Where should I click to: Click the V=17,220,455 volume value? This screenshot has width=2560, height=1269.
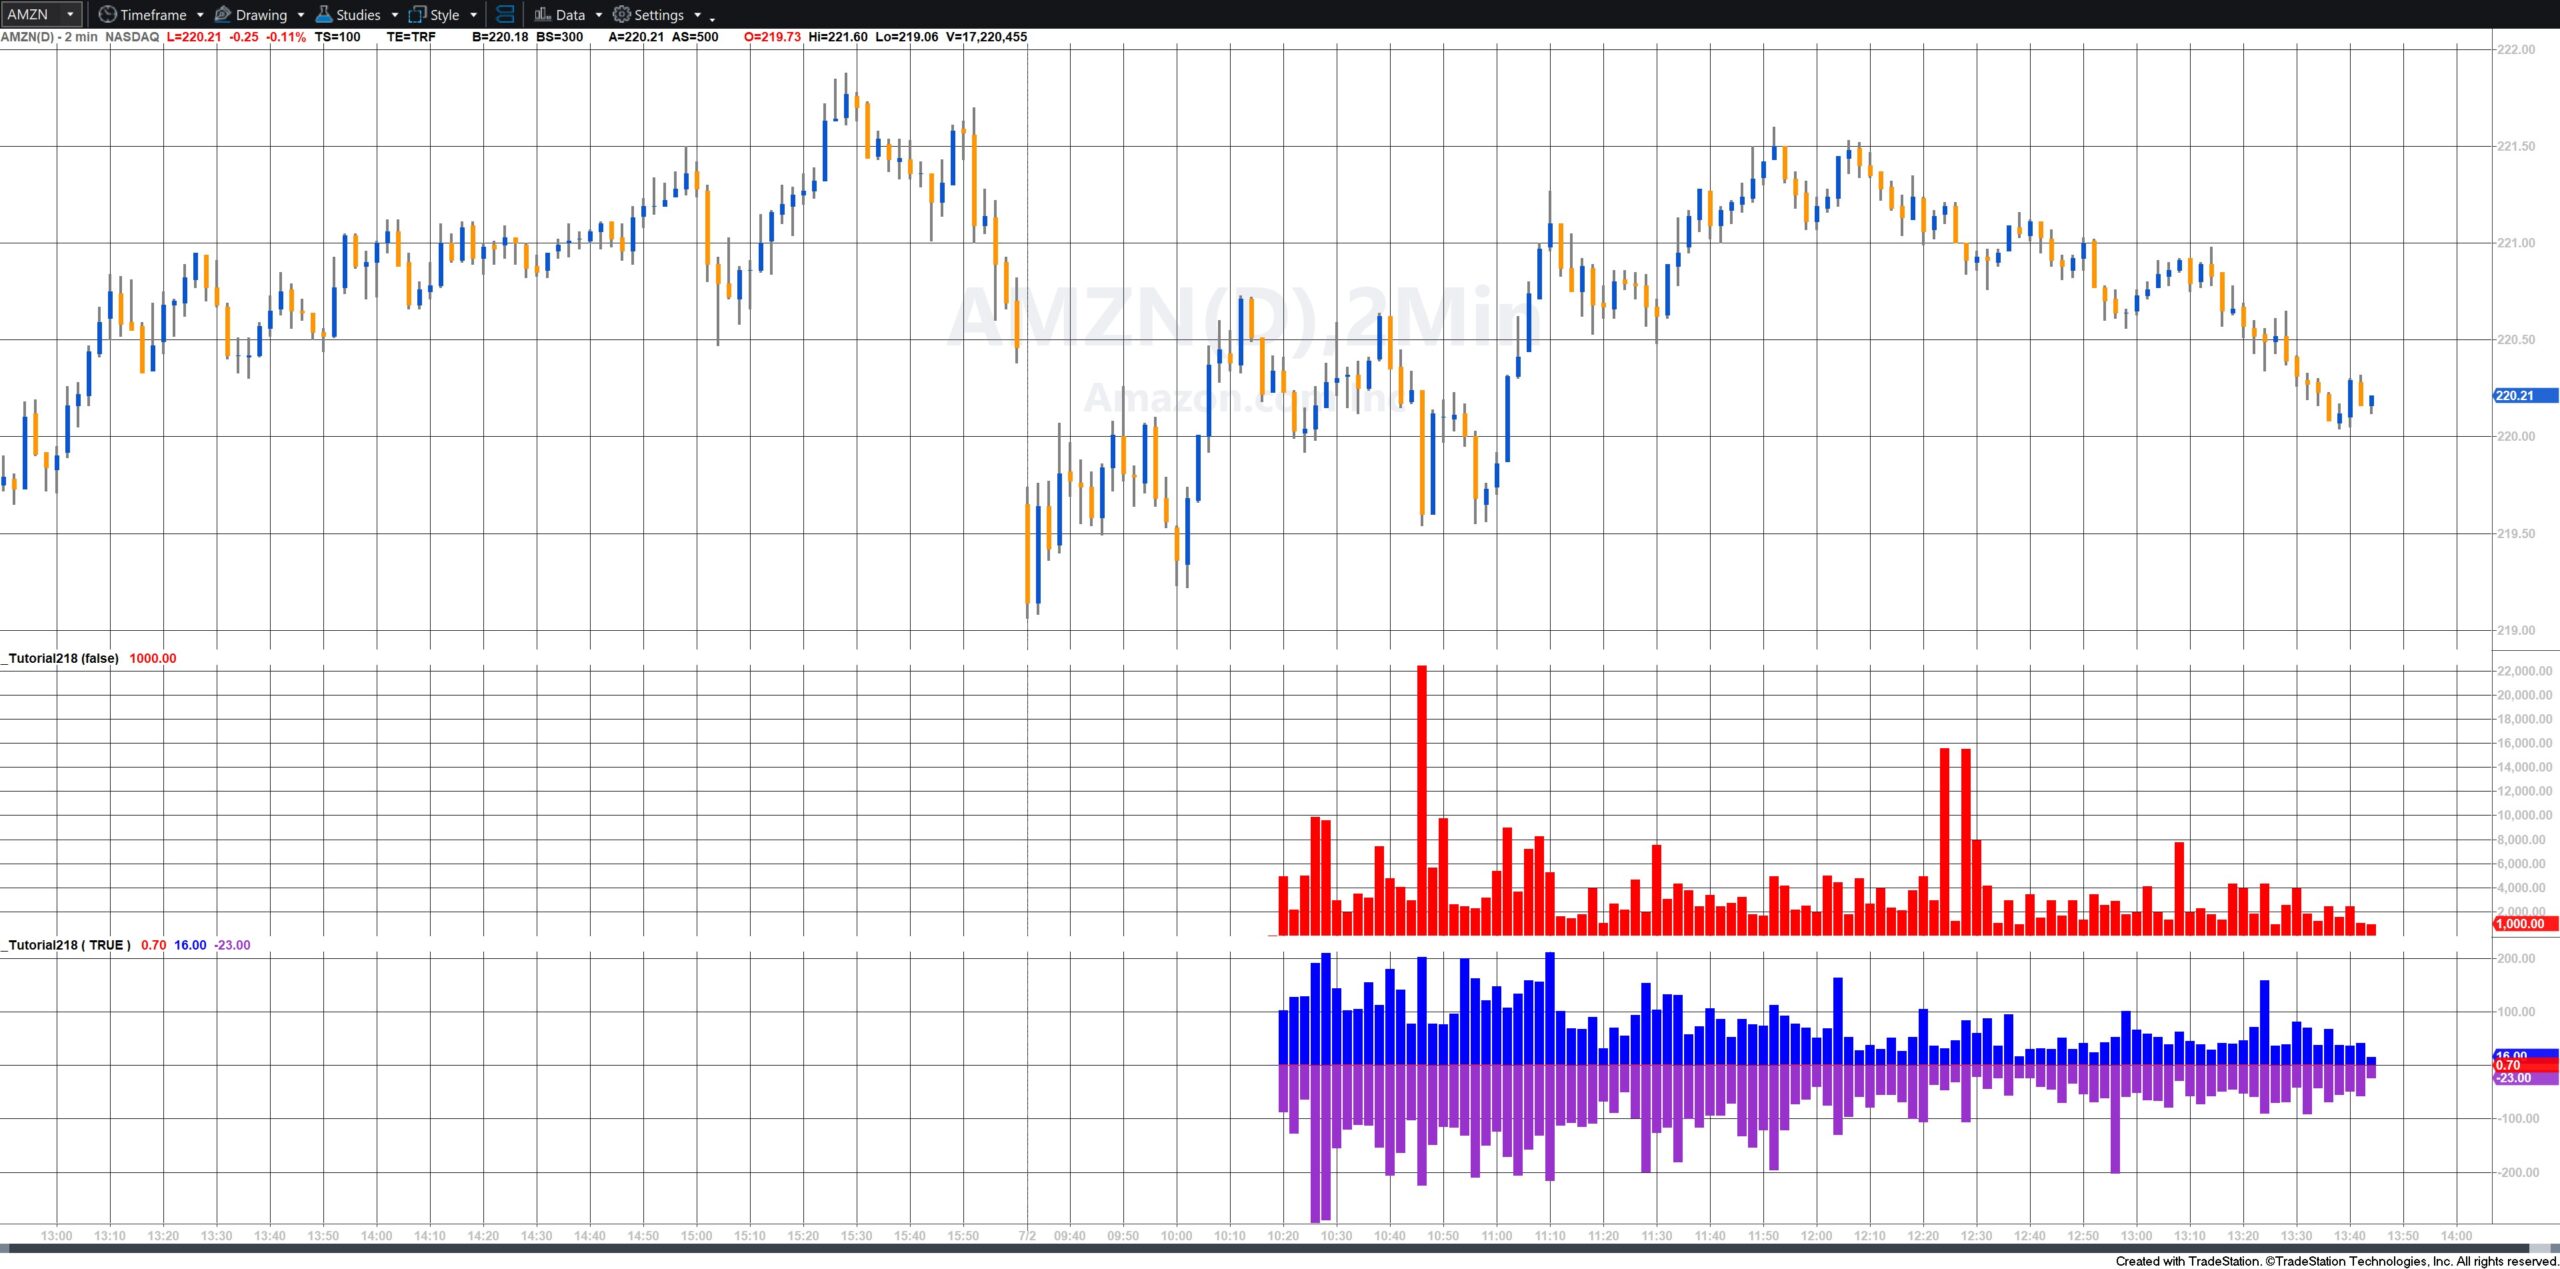[986, 37]
